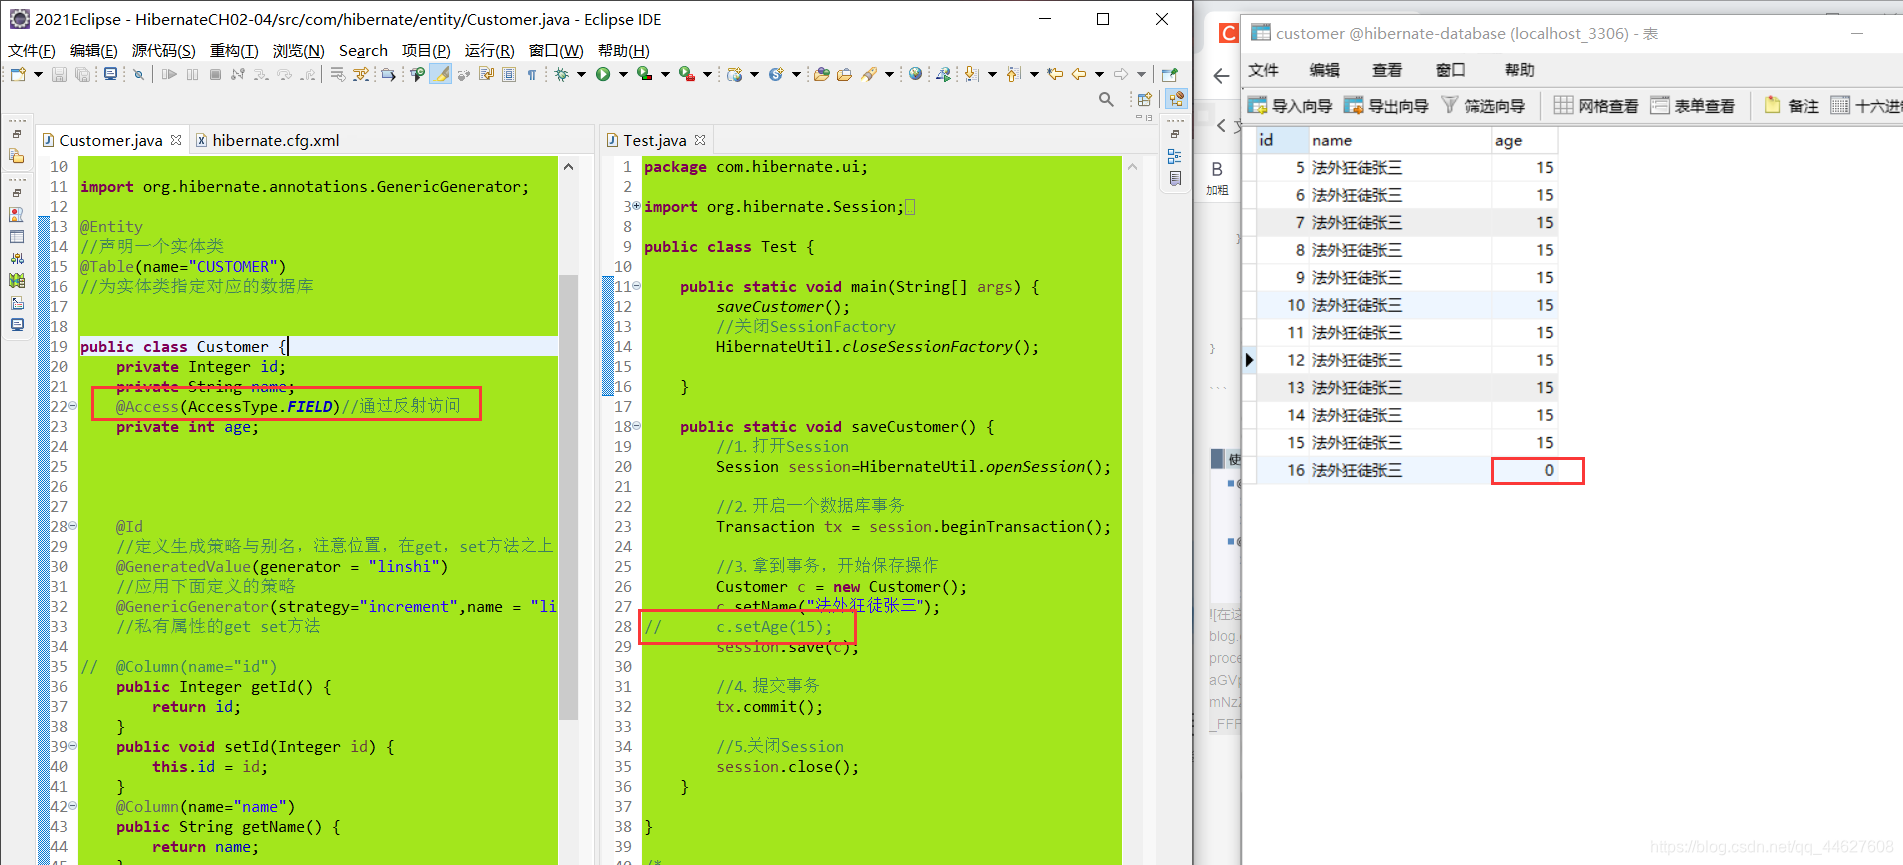Screen dimensions: 1903x865
Task: Close the Test.java tab
Action: pos(700,140)
